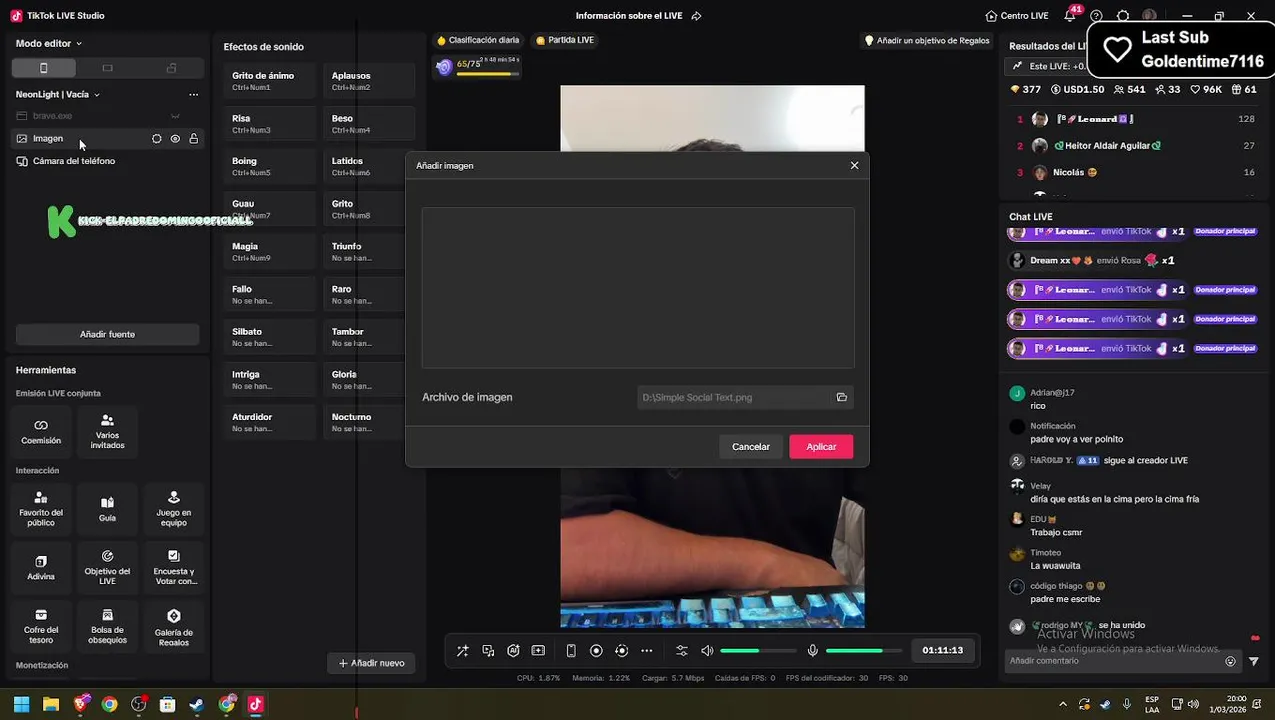This screenshot has width=1275, height=720.
Task: Play the Nocturno sound effect
Action: click(x=369, y=422)
